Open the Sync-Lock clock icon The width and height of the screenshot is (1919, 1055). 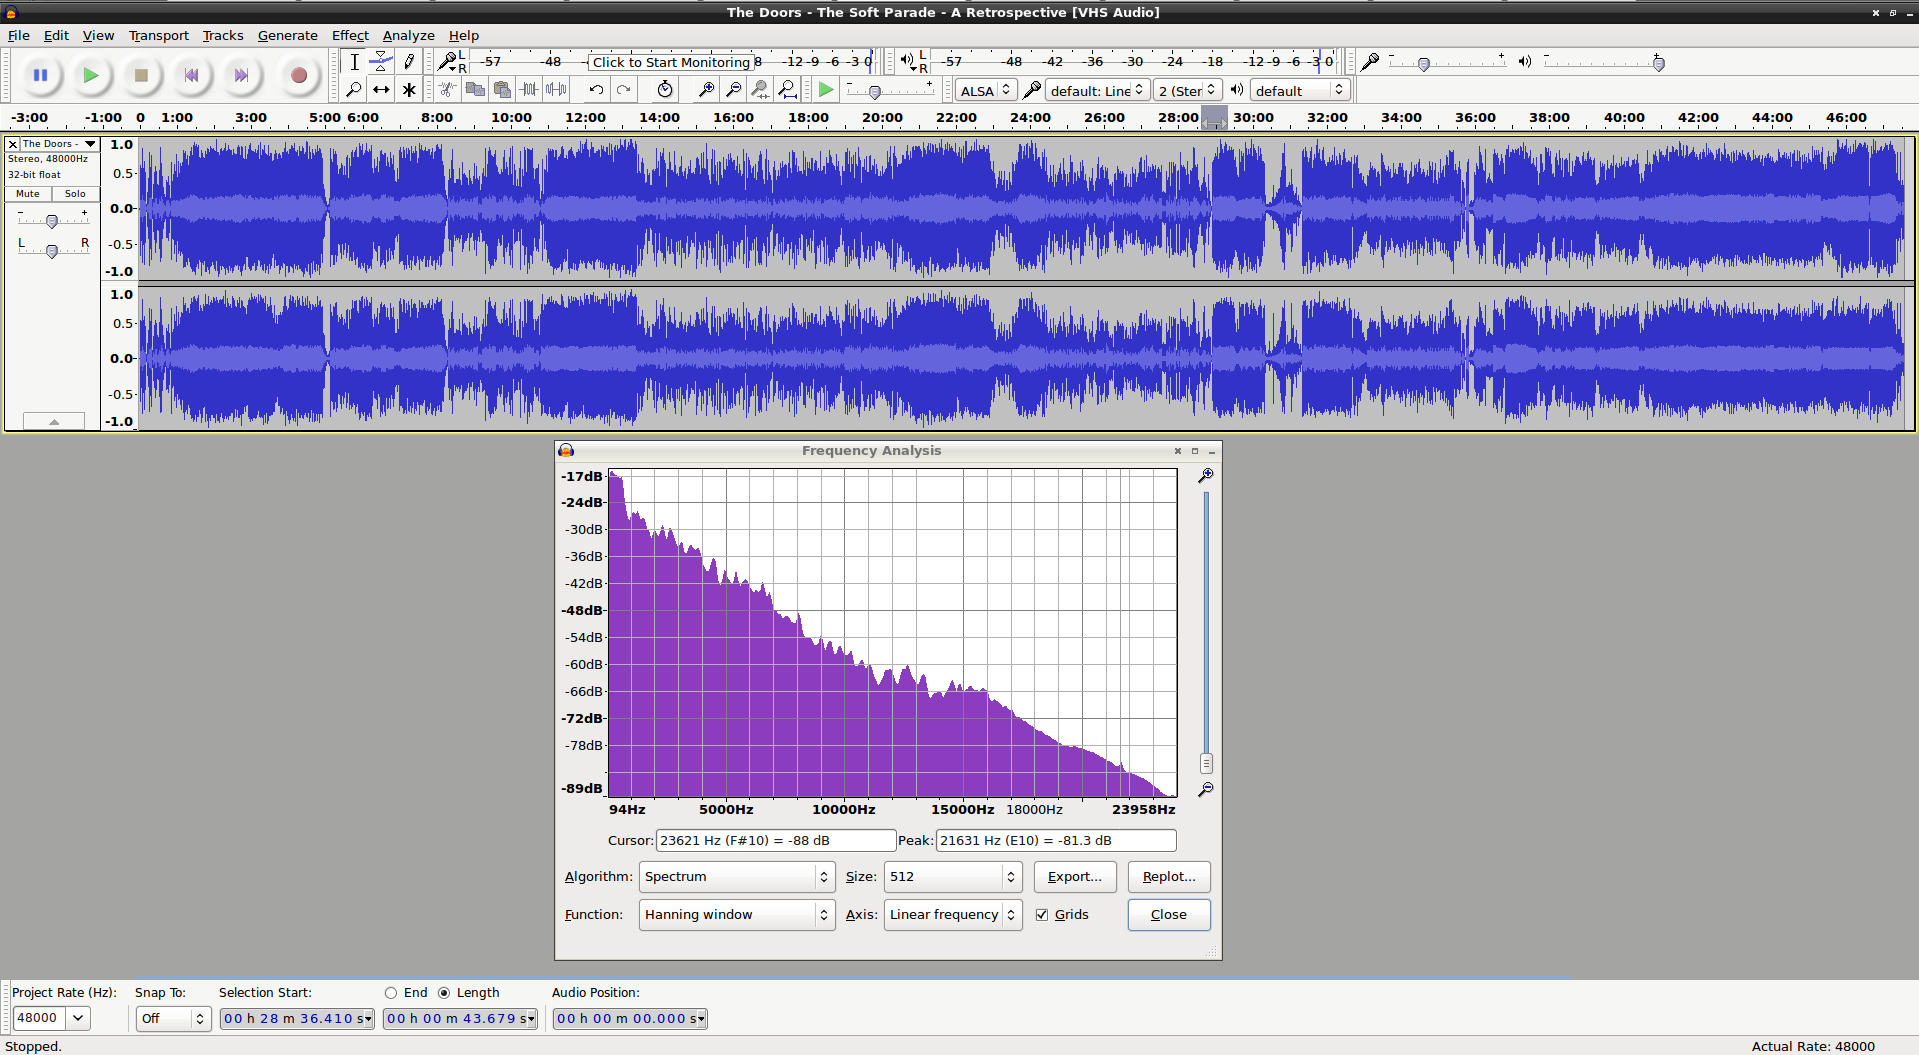[665, 89]
